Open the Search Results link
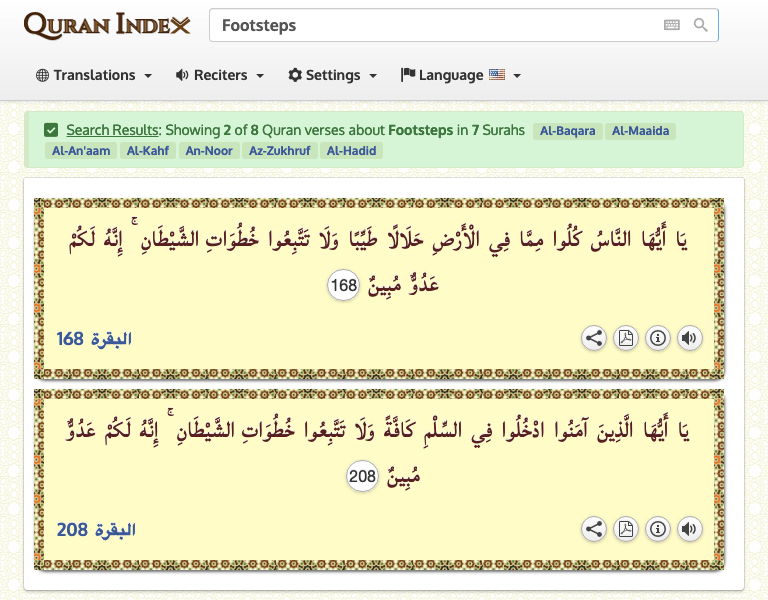The height and width of the screenshot is (600, 768). point(113,130)
